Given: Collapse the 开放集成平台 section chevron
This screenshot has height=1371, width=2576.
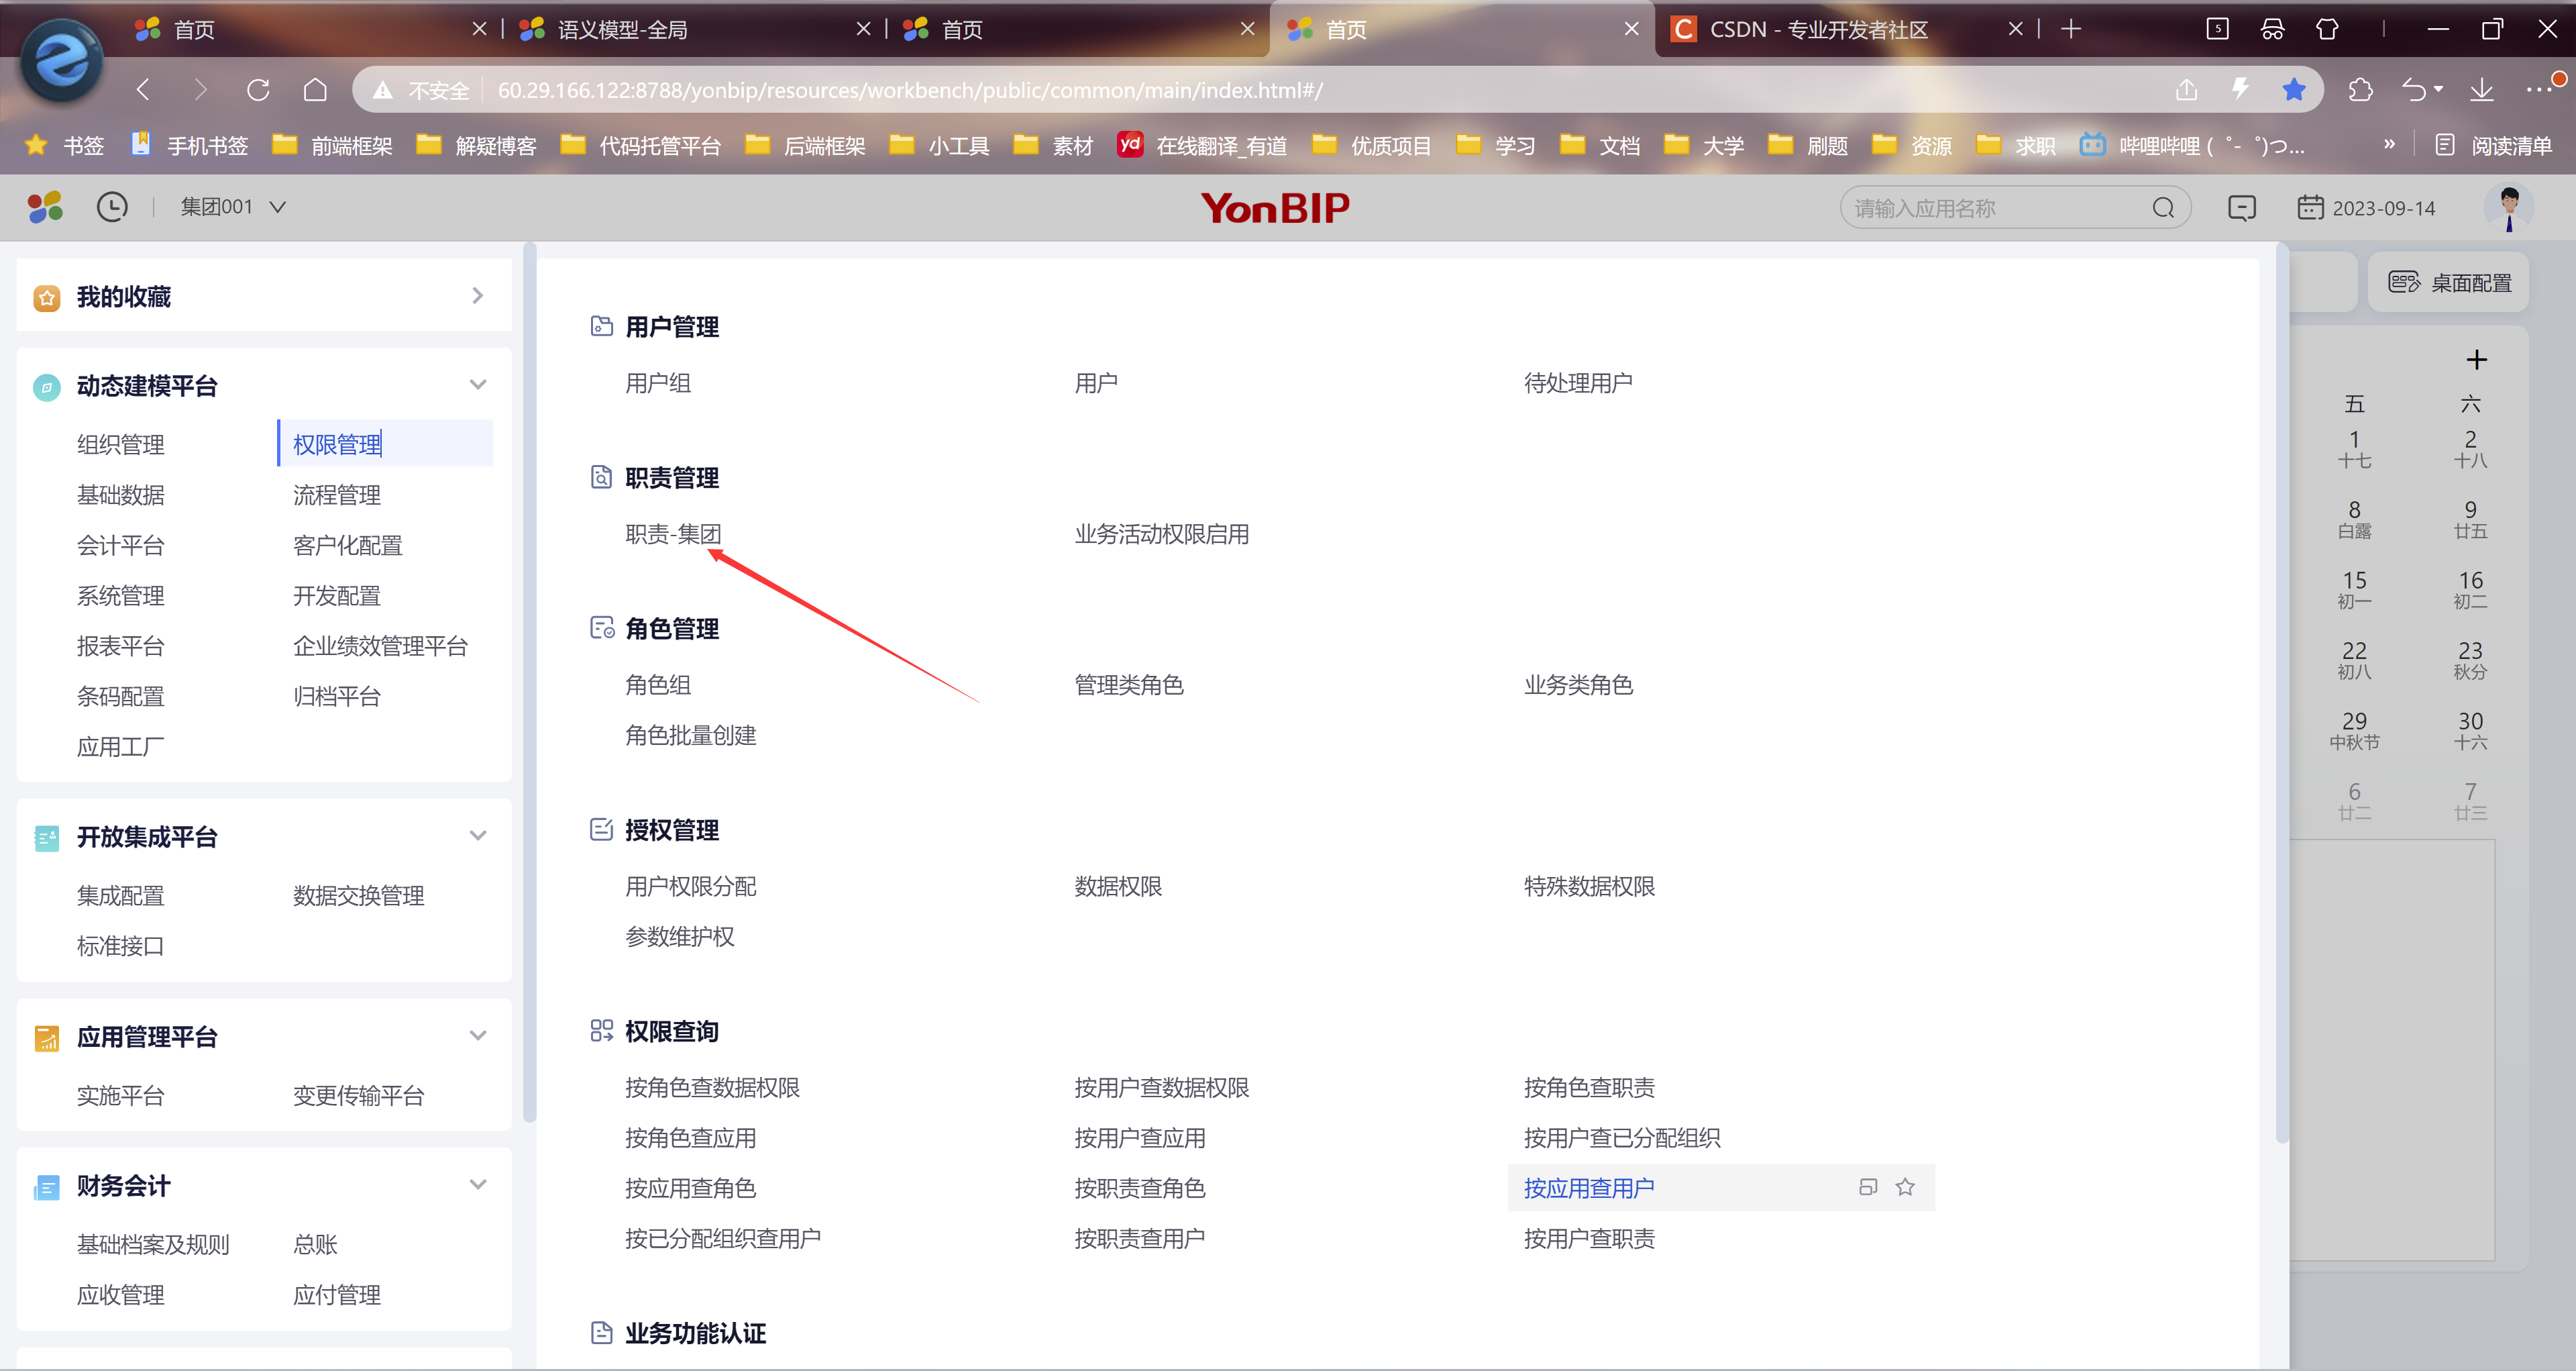Looking at the screenshot, I should point(478,836).
